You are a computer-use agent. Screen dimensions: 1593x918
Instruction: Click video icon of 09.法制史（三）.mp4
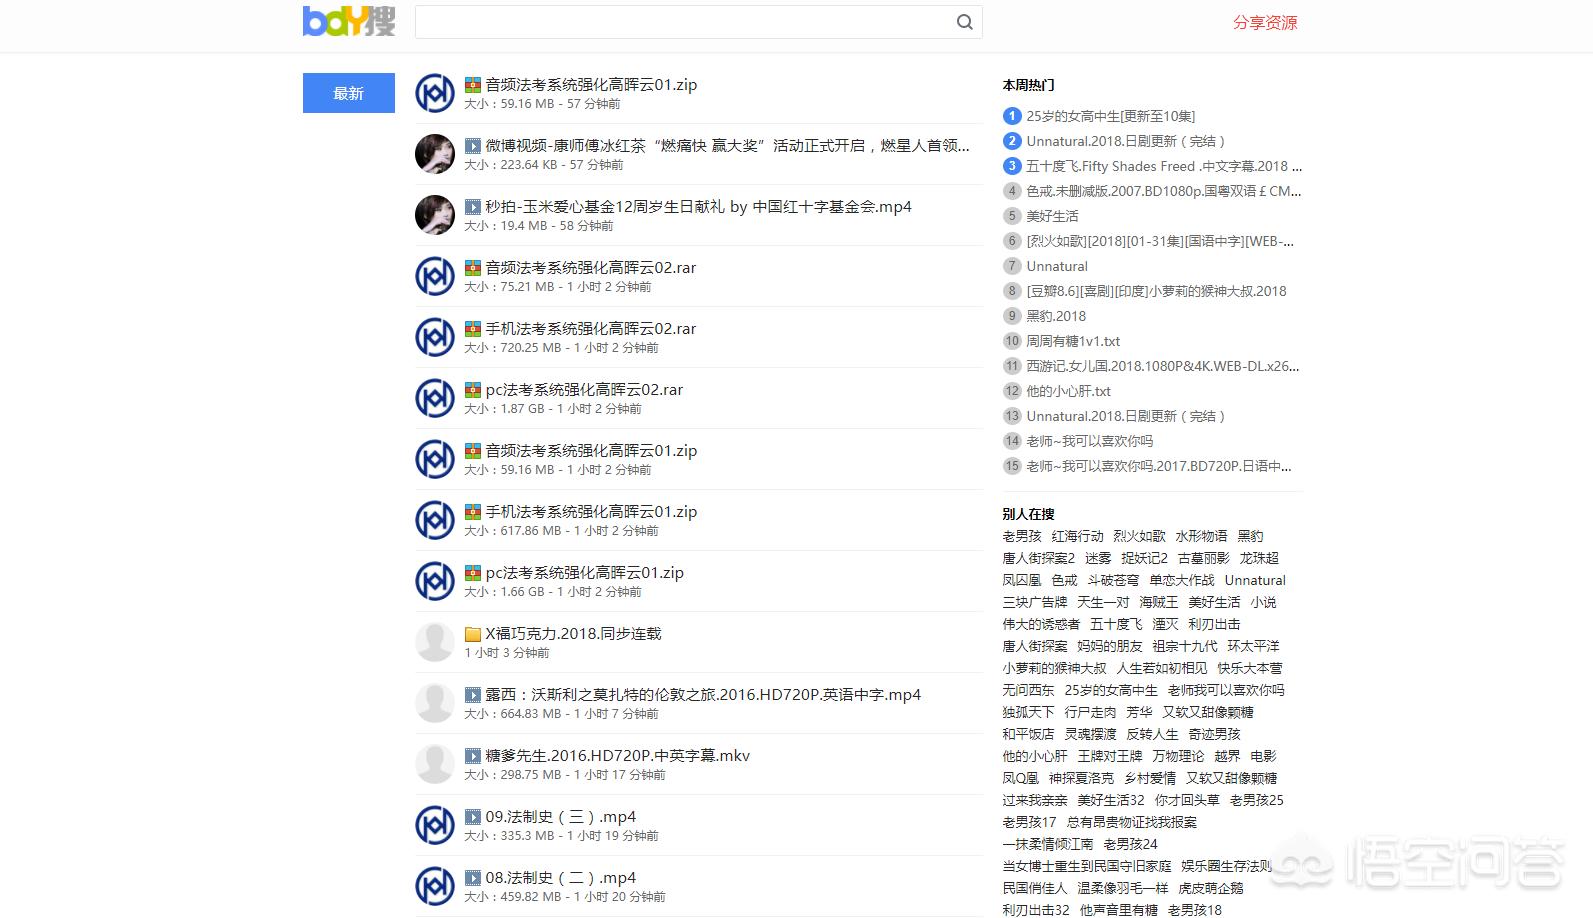[473, 817]
